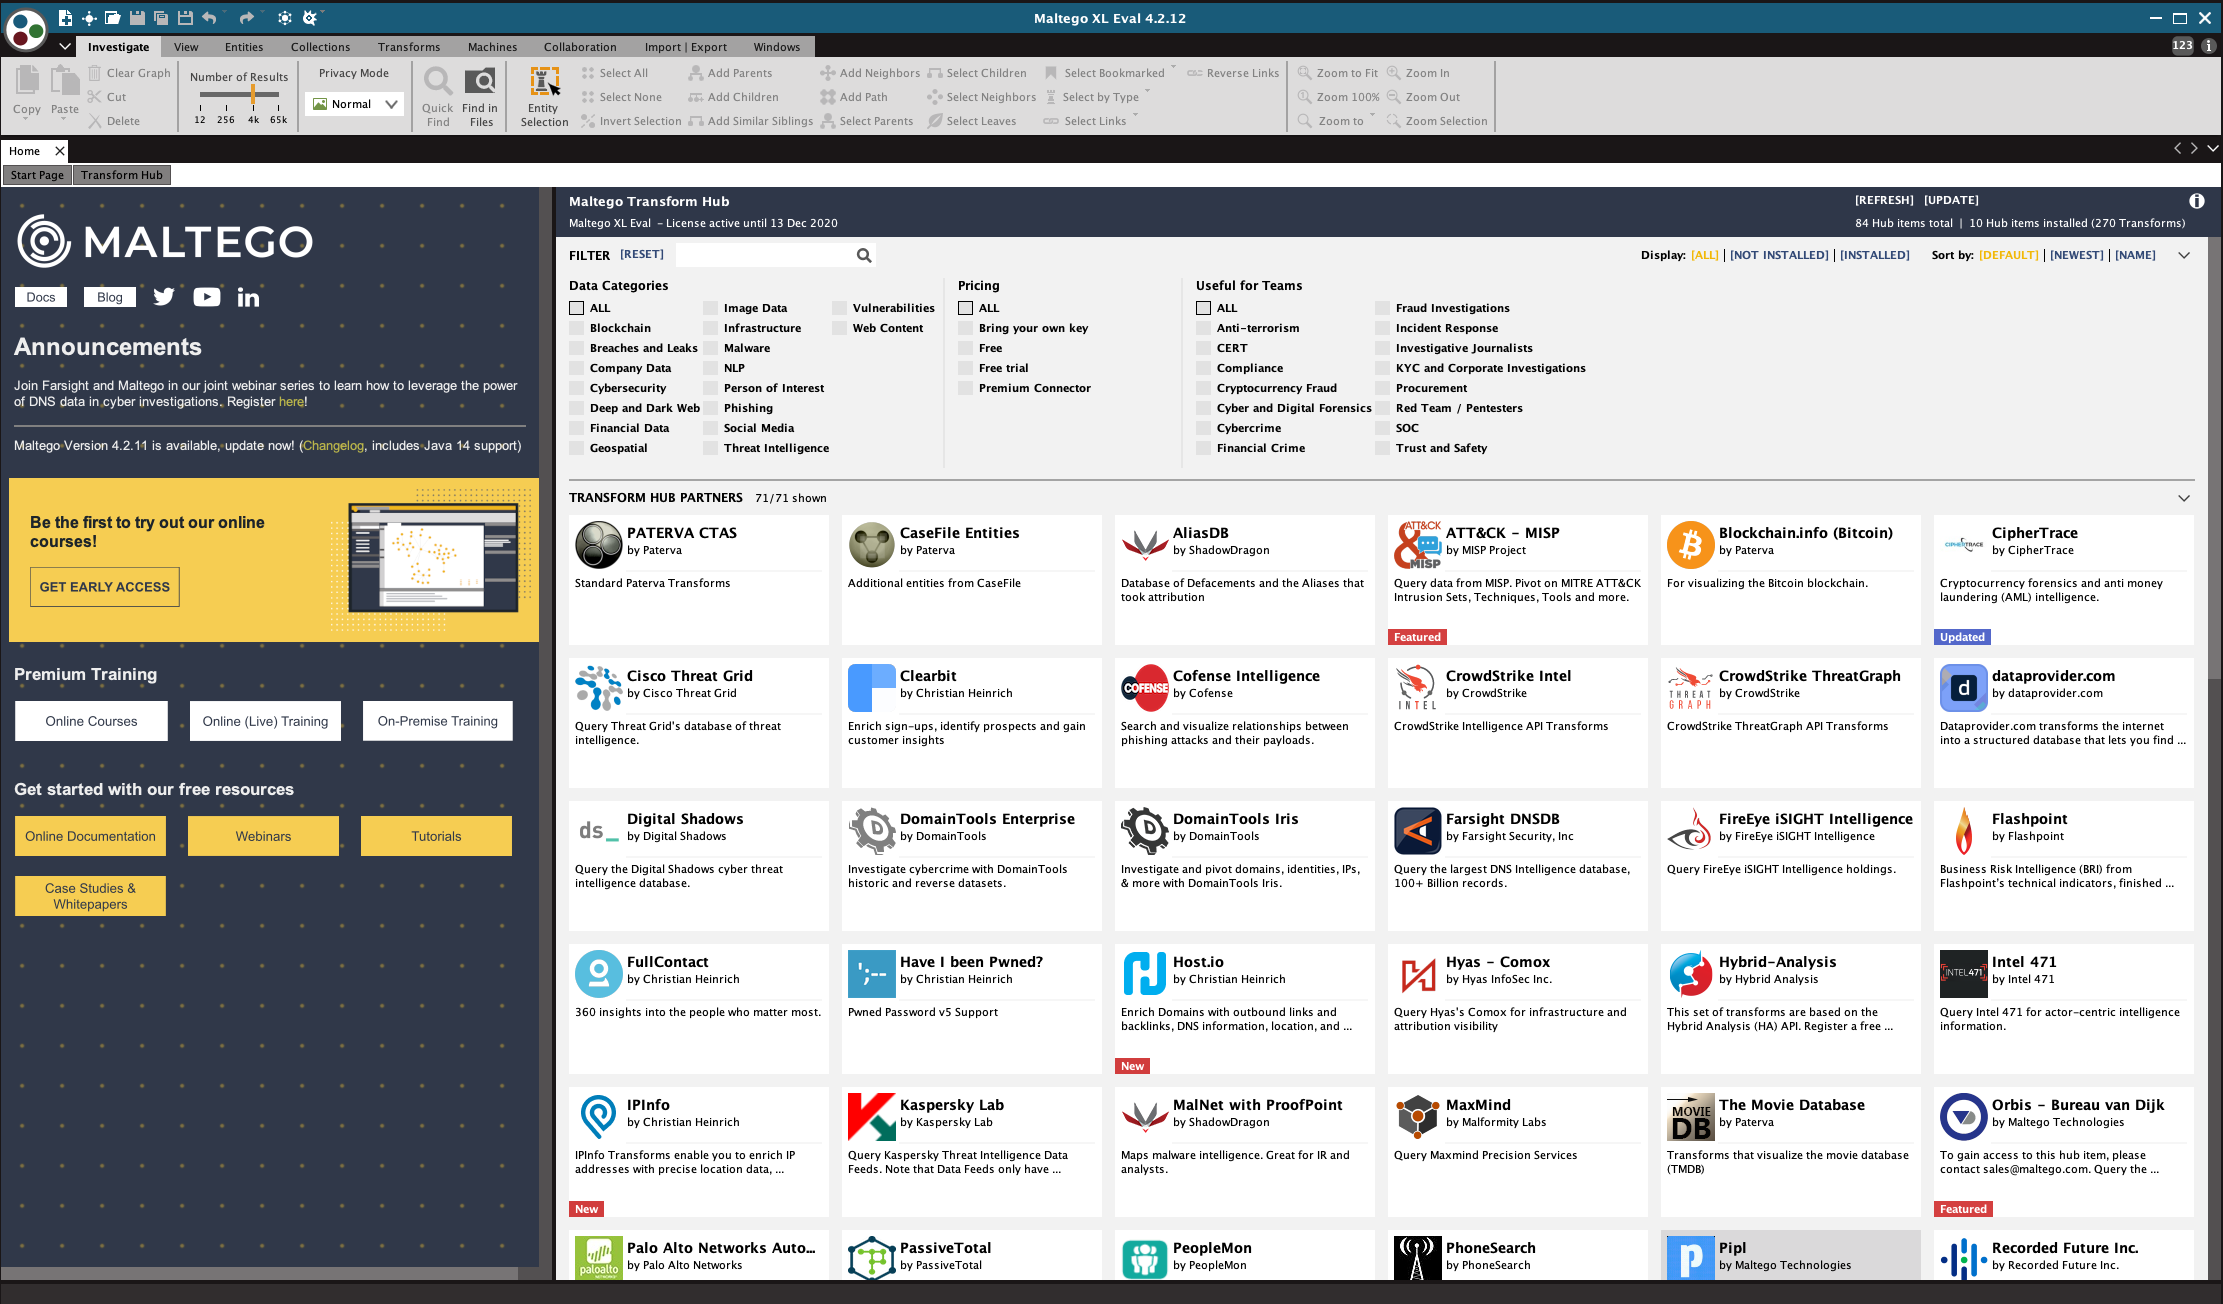The image size is (2223, 1304).
Task: Redo an action via the title bar arrow
Action: coord(247,18)
